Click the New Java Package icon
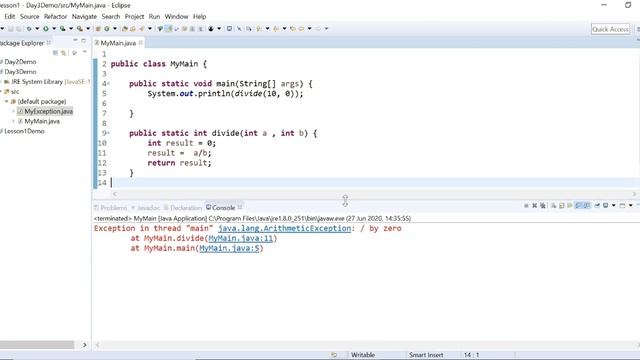 [98, 29]
